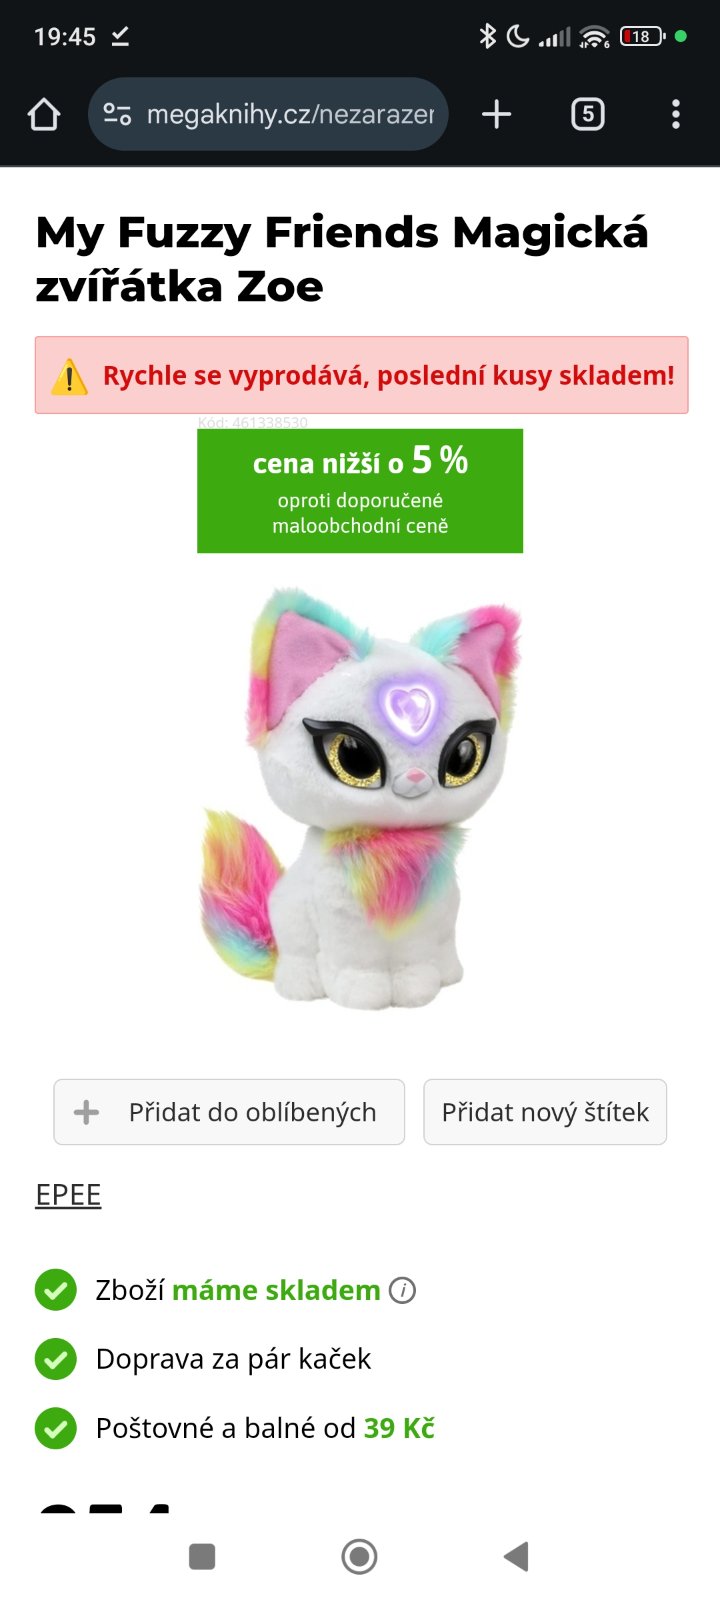Image resolution: width=720 pixels, height=1600 pixels.
Task: Click the yellow warning triangle icon
Action: [69, 377]
